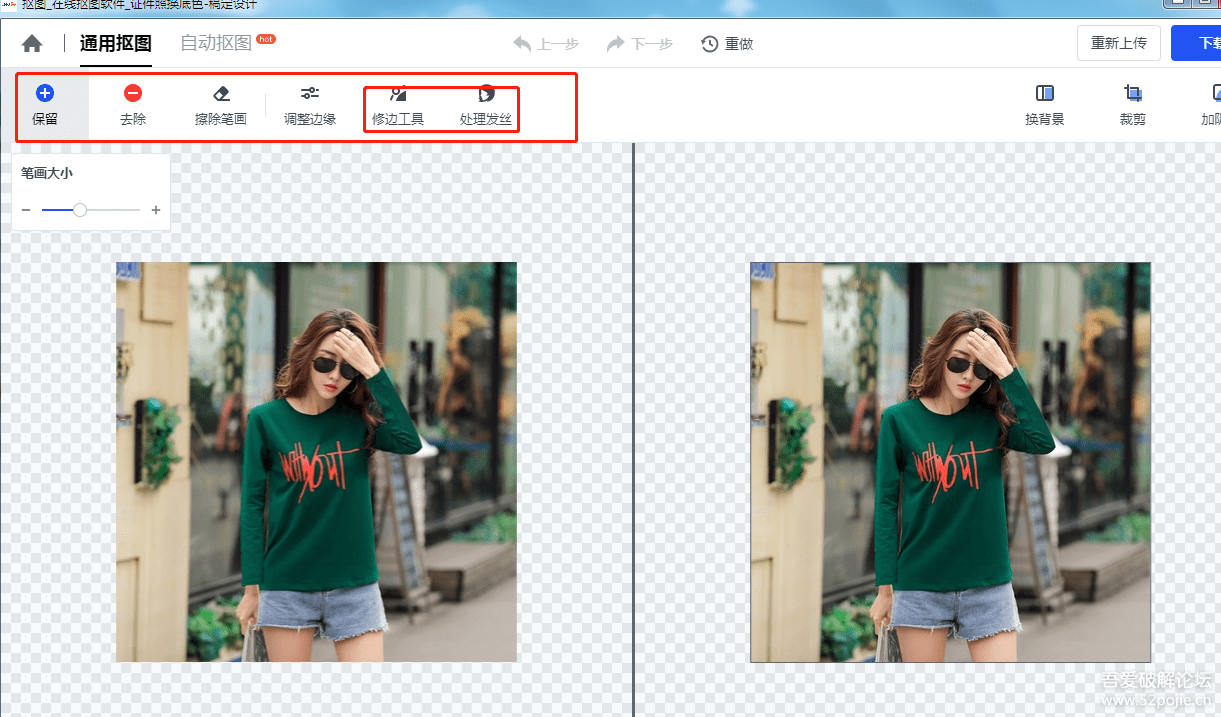Viewport: 1221px width, 717px height.
Task: Select the 擦除笔画 eraser tool
Action: click(x=221, y=105)
